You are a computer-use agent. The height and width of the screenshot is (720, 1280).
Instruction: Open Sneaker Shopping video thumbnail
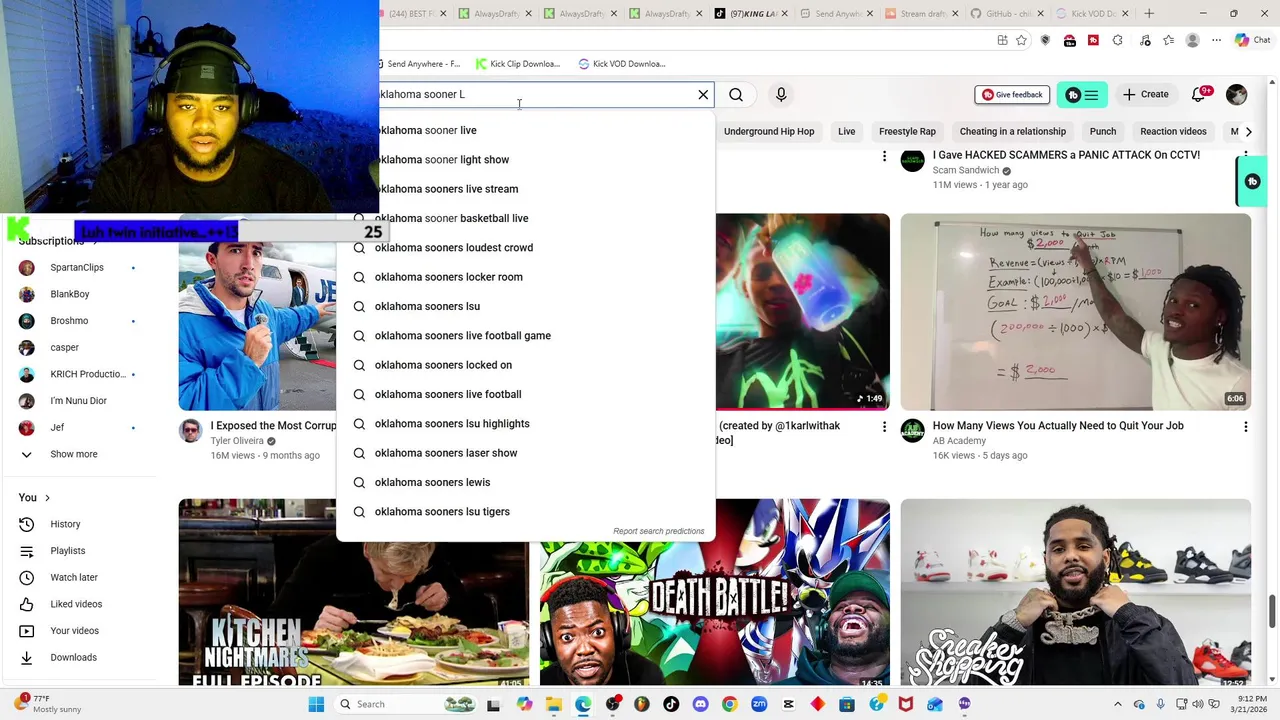point(1075,592)
